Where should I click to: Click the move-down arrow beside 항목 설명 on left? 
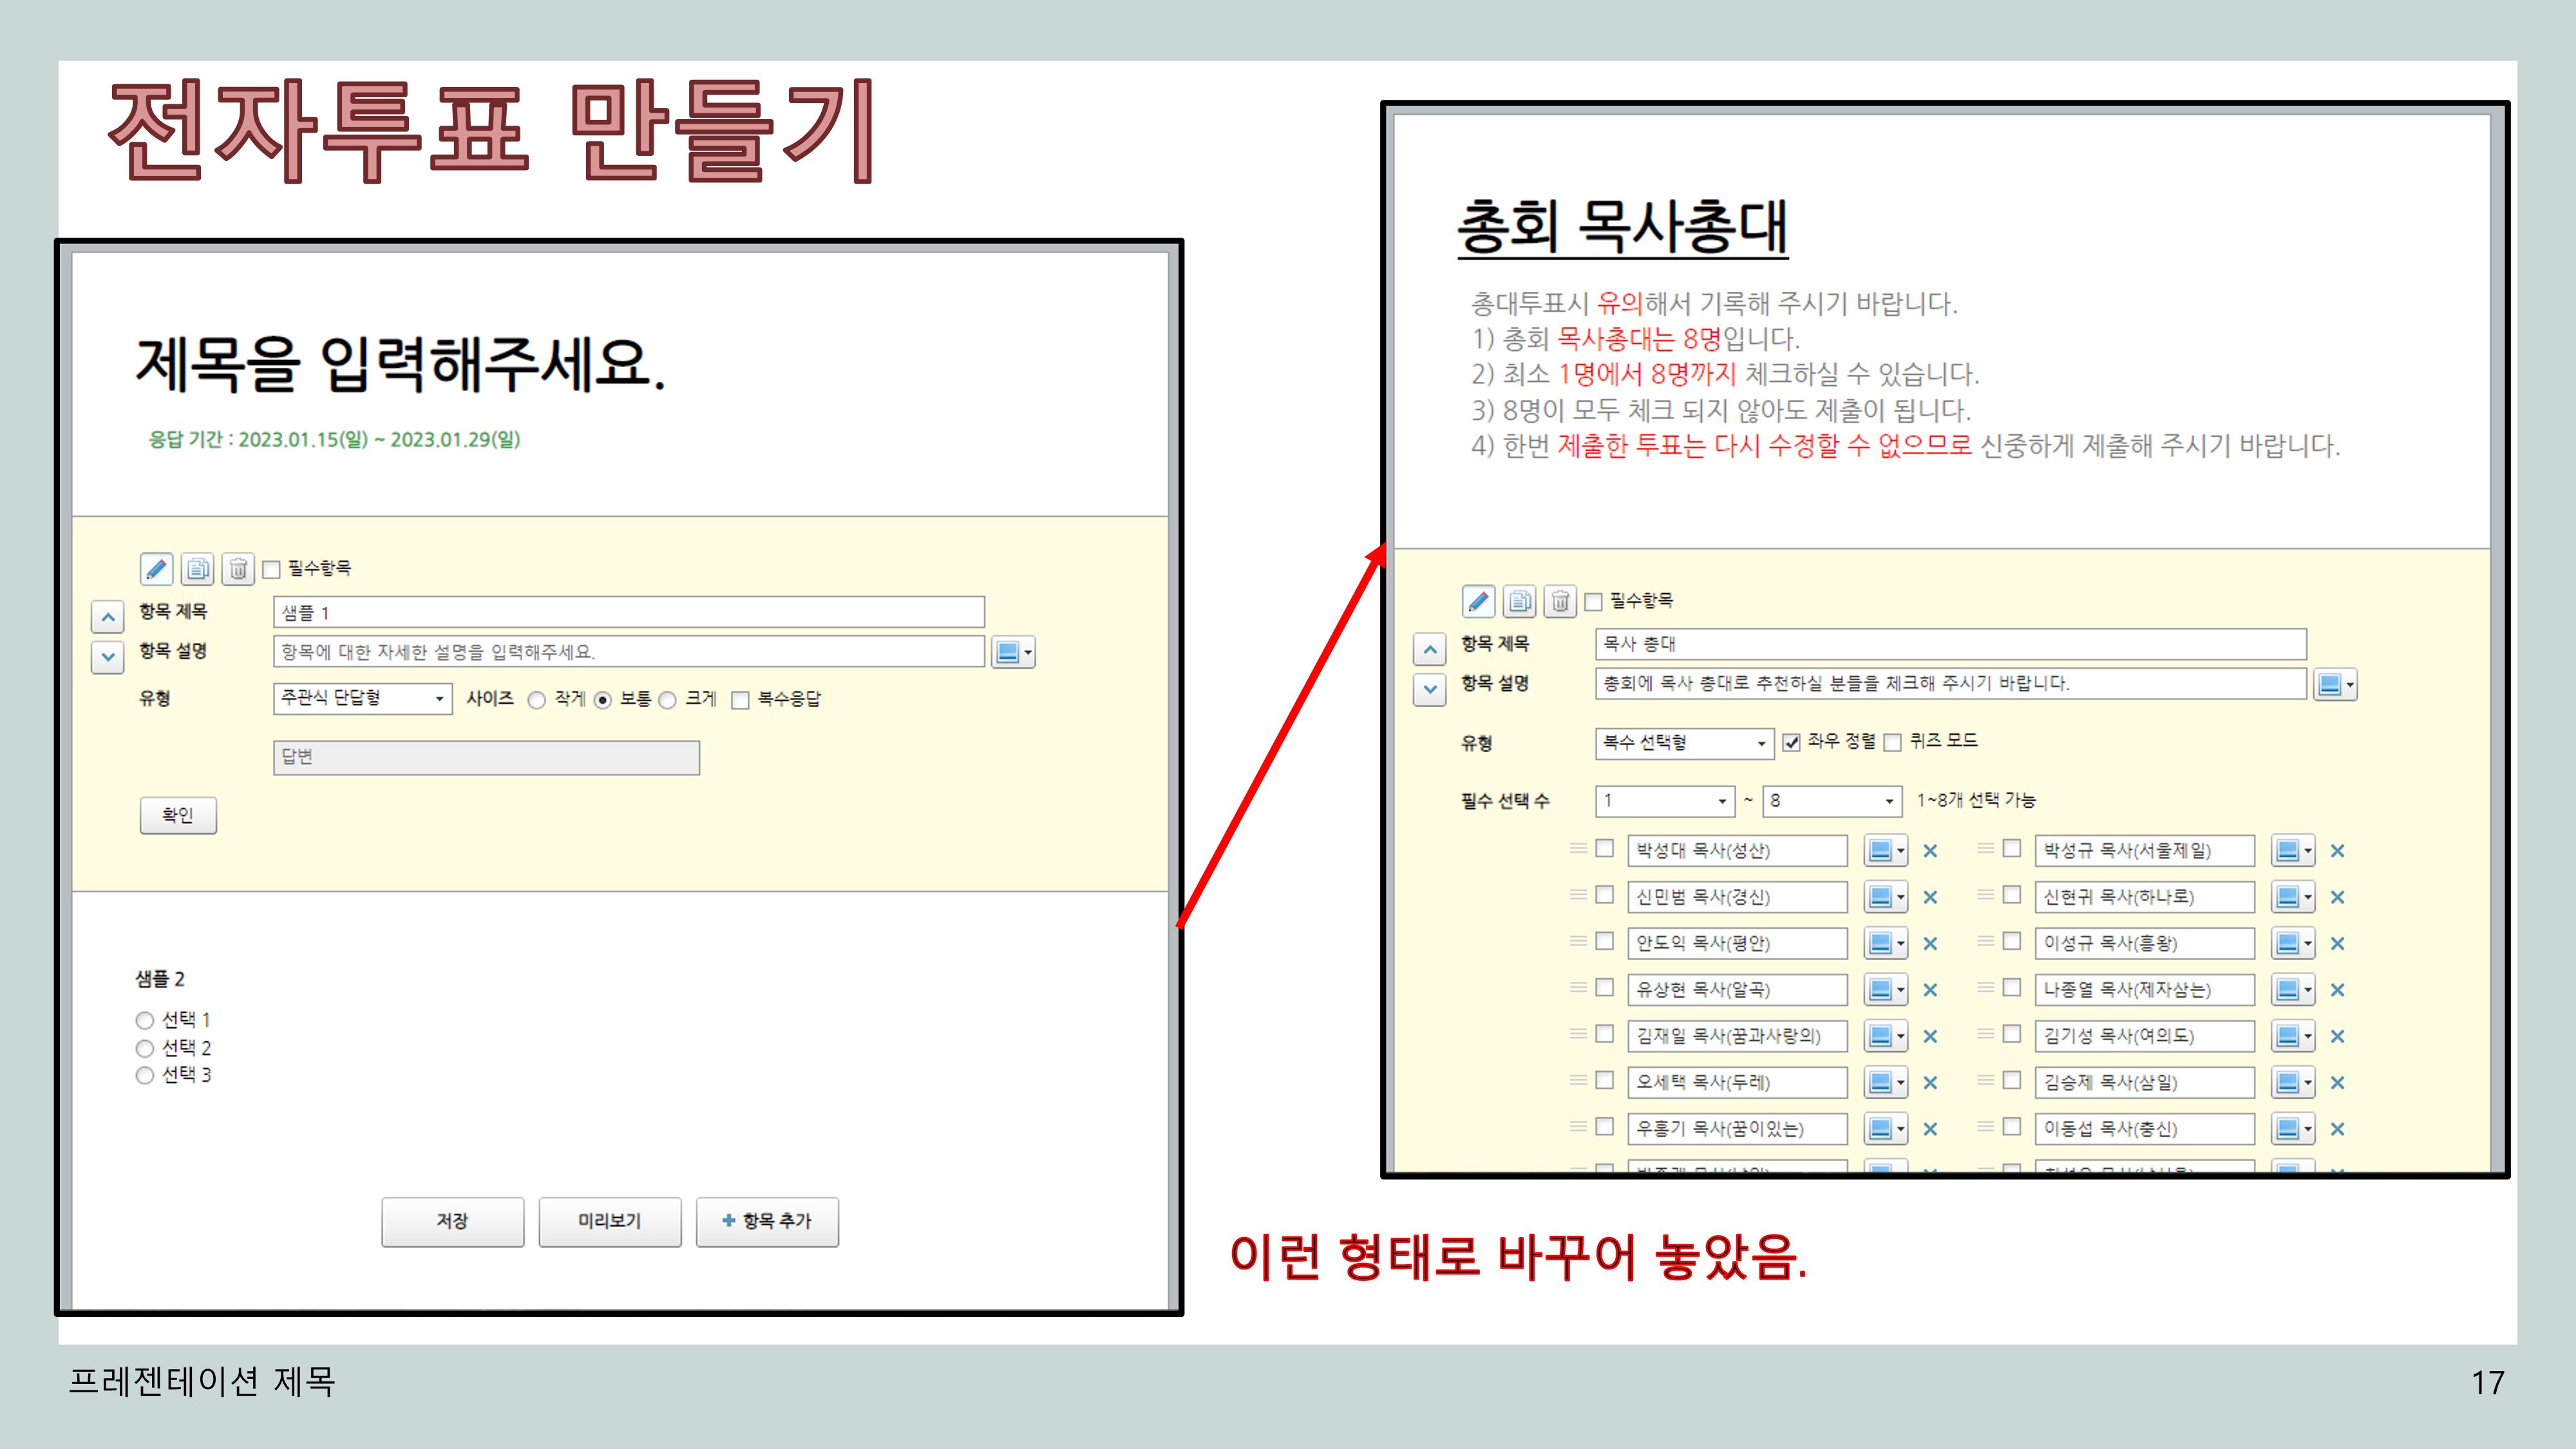108,657
